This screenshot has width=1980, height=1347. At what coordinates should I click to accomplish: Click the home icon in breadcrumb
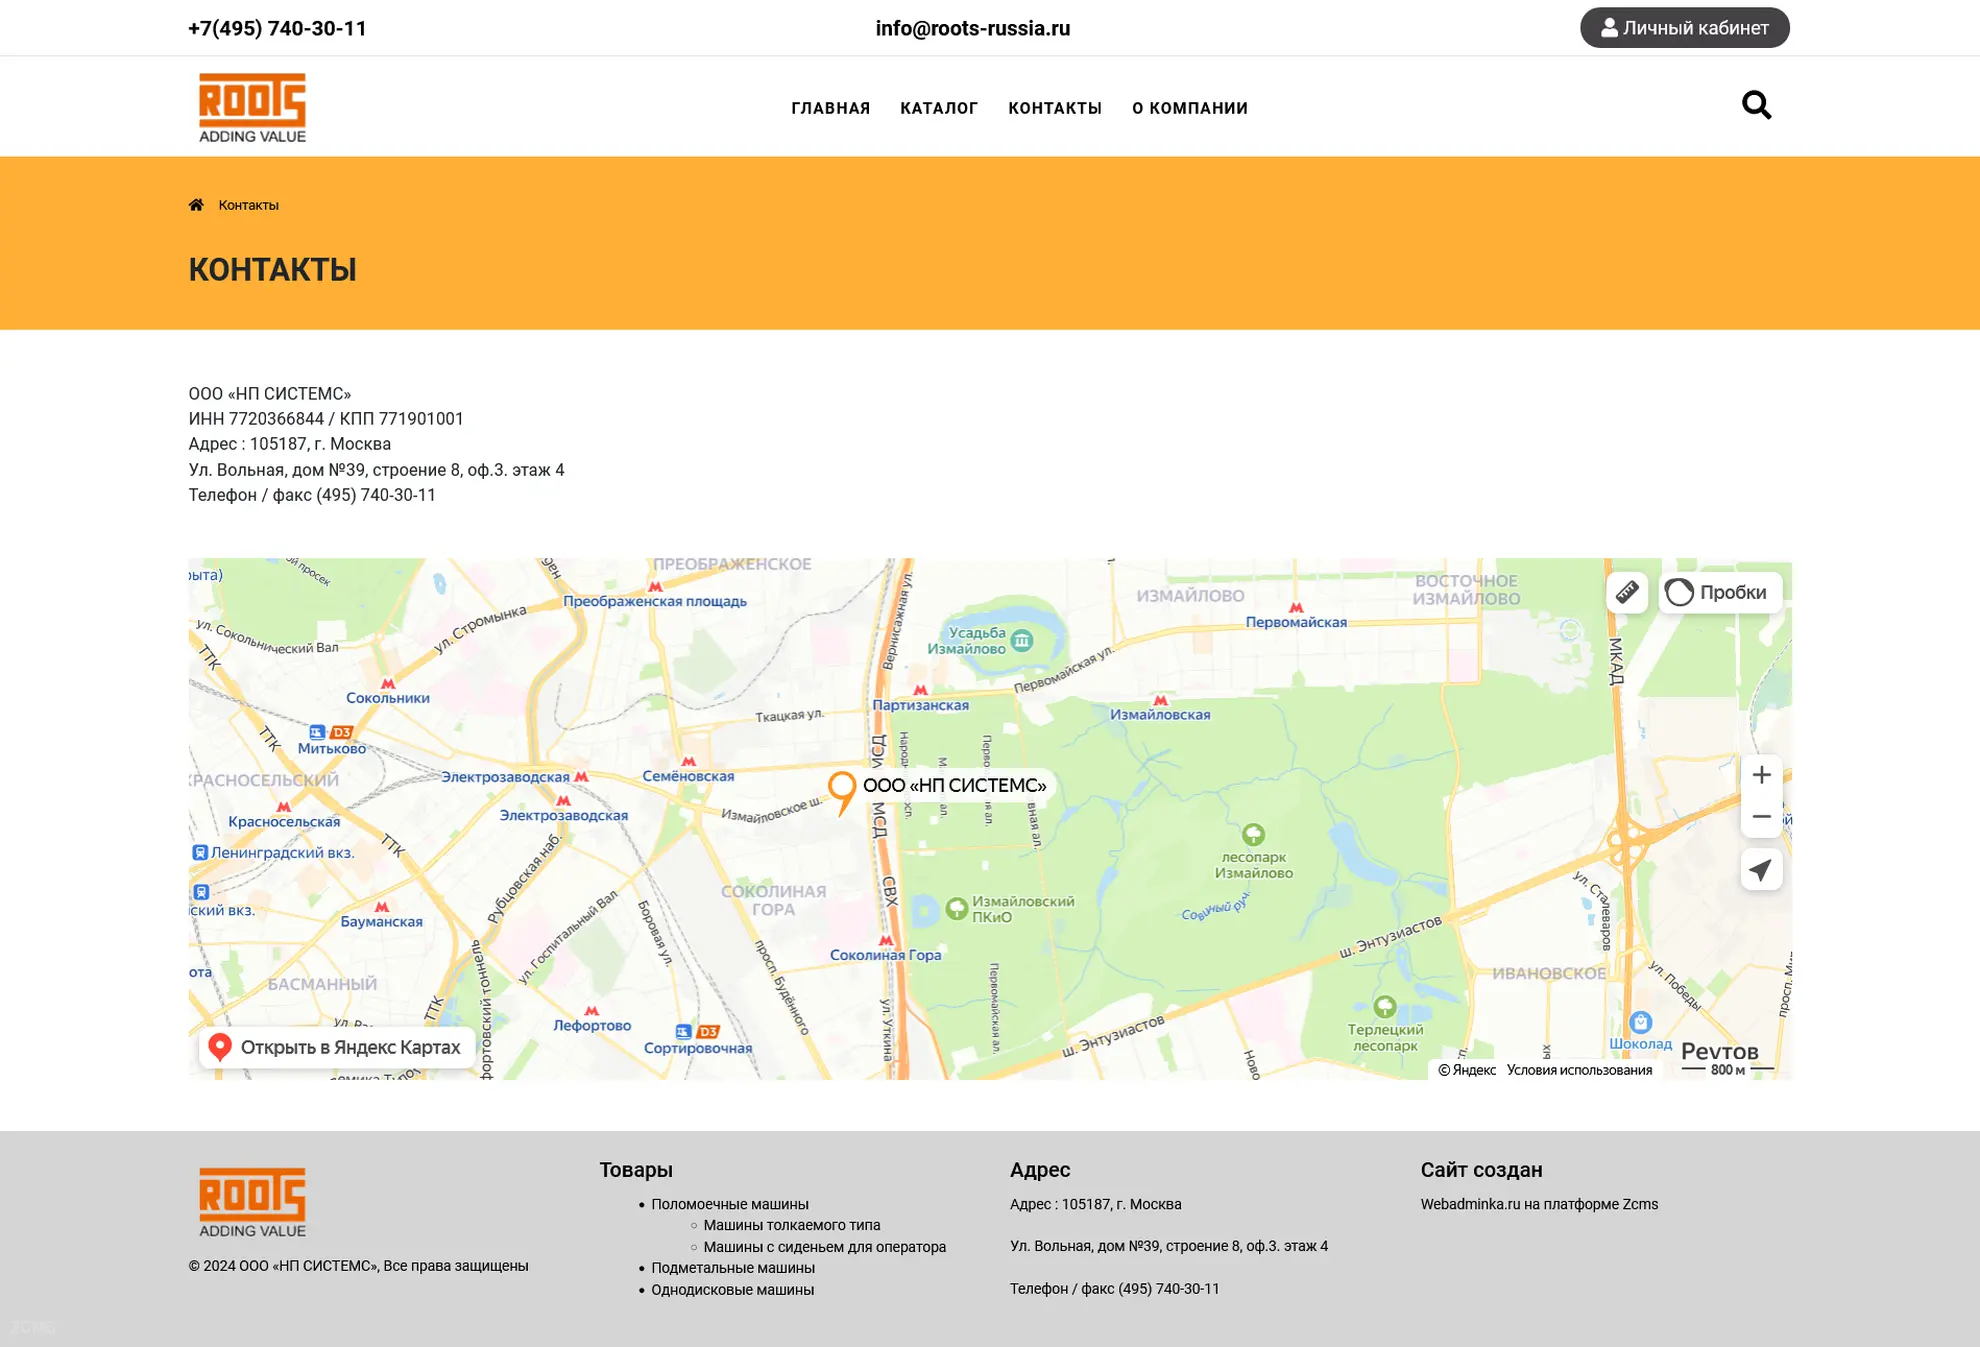(x=196, y=205)
